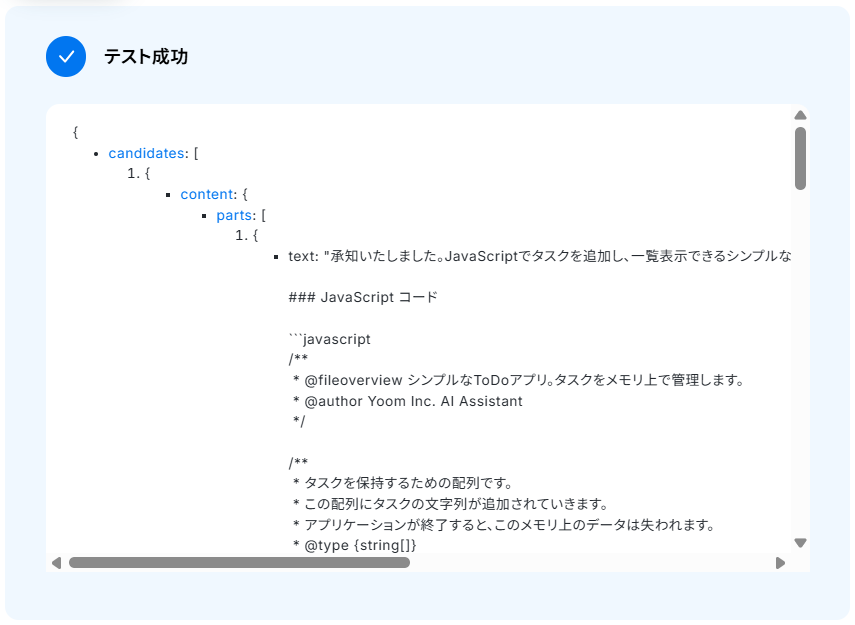
Task: Click the @fileoverview comment line
Action: click(518, 380)
